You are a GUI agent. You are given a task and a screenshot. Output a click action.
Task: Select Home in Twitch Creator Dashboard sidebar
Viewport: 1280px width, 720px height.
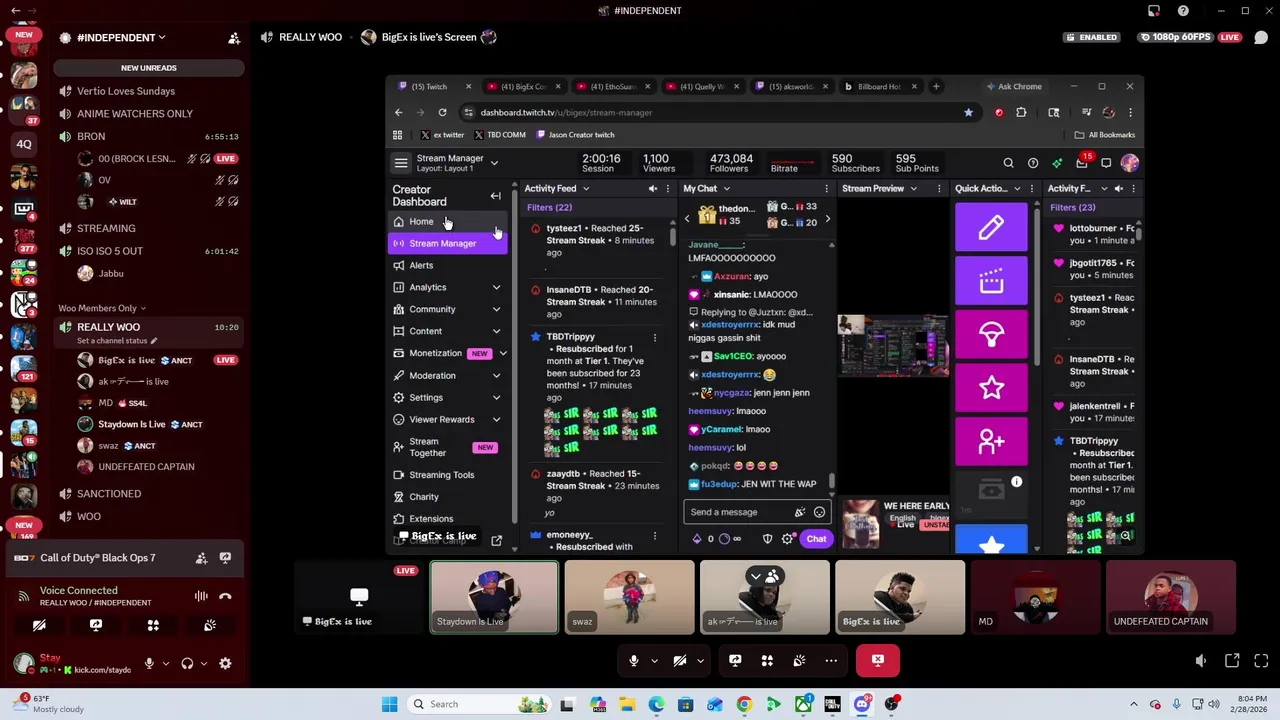(x=448, y=221)
